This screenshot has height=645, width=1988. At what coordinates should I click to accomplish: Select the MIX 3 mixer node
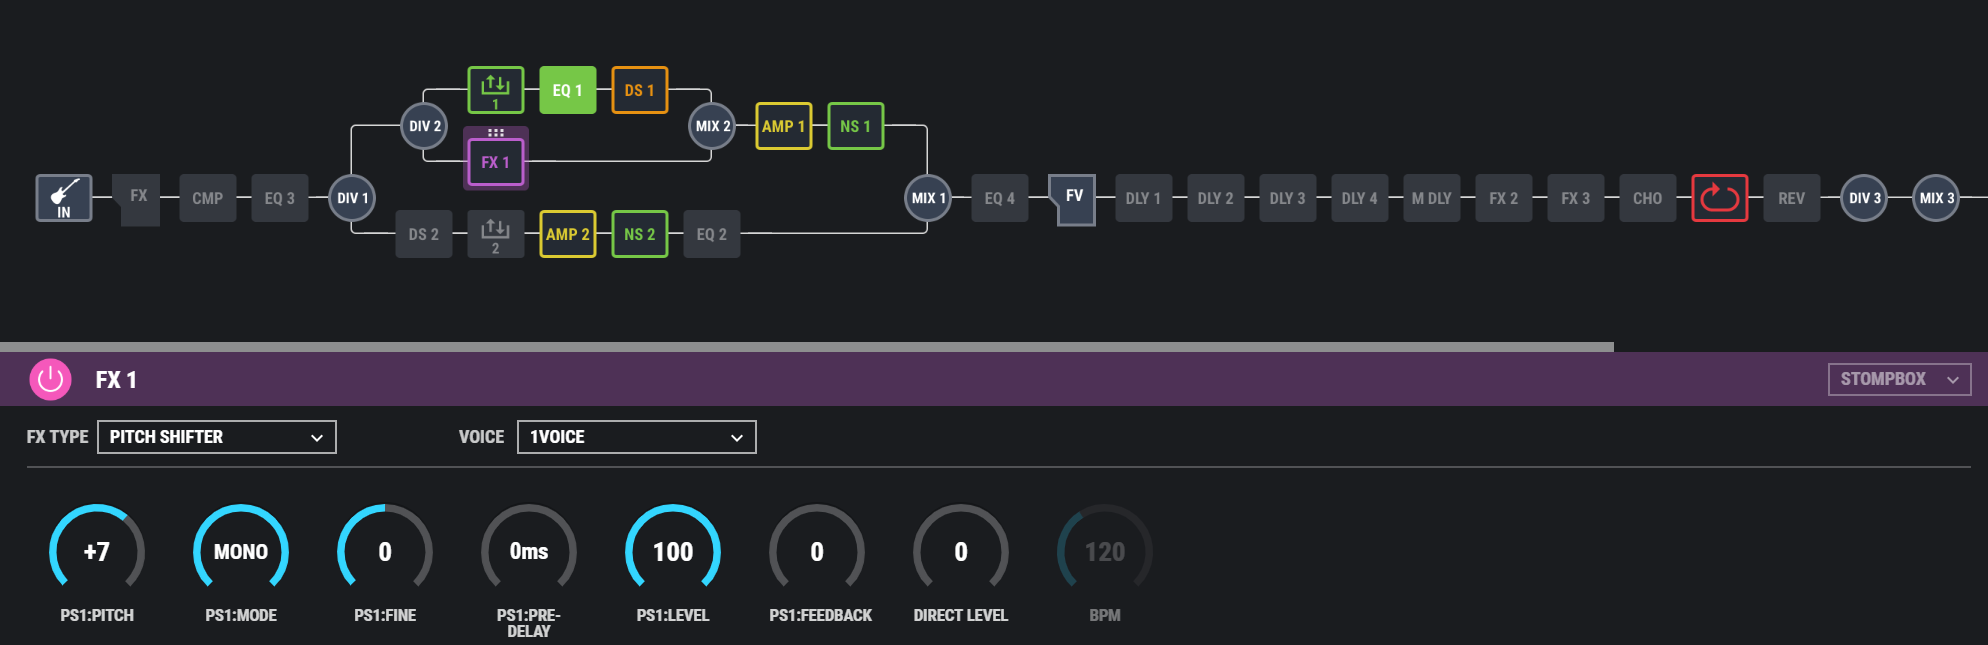(x=1936, y=198)
